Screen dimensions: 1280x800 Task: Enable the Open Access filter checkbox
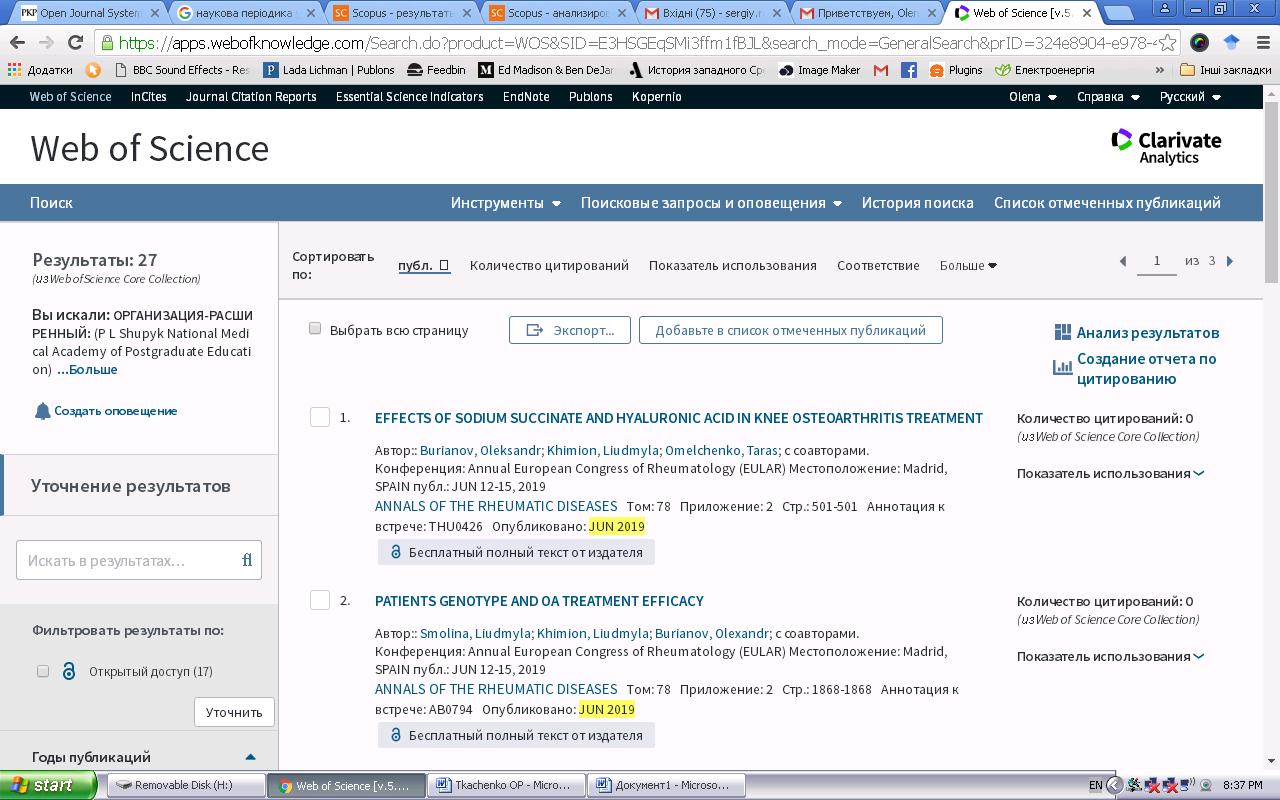pyautogui.click(x=43, y=671)
